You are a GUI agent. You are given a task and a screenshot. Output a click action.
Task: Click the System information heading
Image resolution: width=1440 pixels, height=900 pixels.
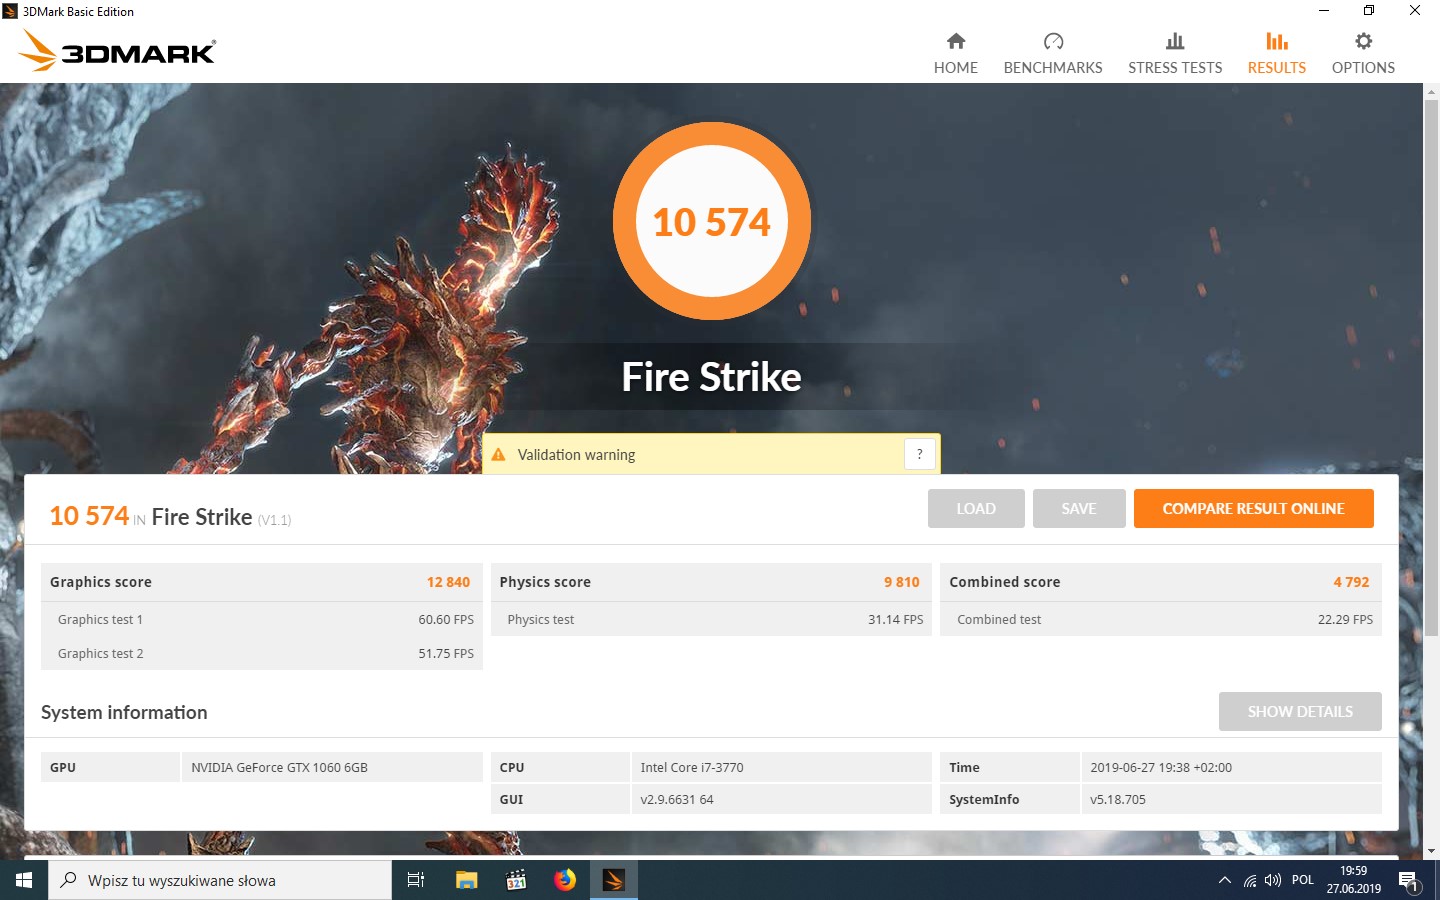point(124,712)
